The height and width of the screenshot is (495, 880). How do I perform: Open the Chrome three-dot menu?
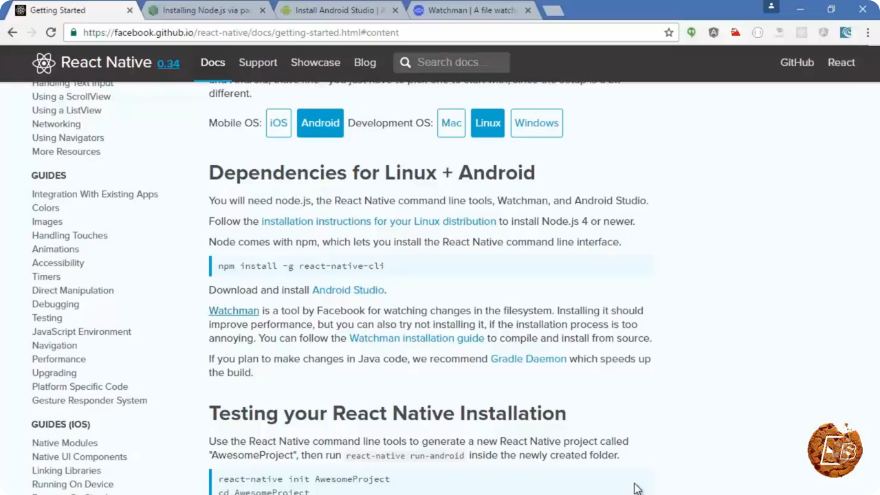(x=868, y=33)
